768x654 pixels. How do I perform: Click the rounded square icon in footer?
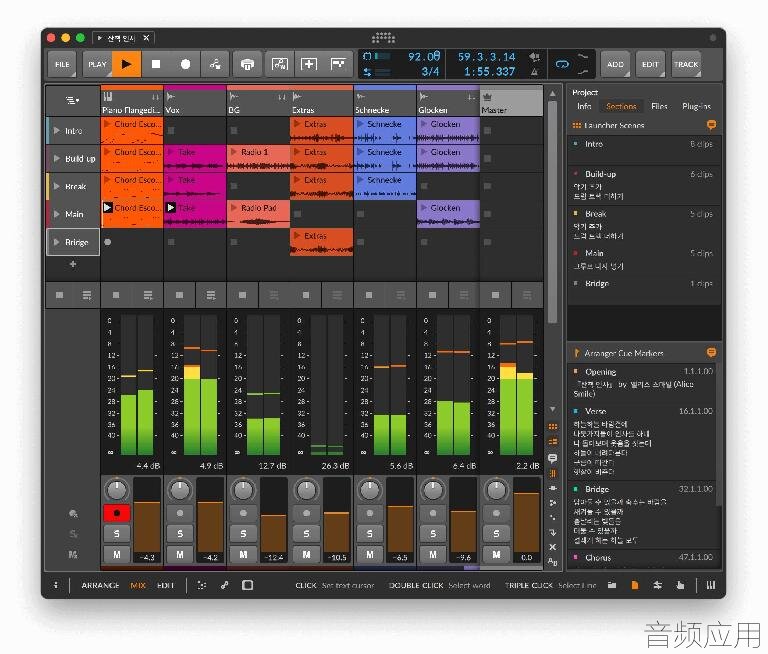[247, 585]
